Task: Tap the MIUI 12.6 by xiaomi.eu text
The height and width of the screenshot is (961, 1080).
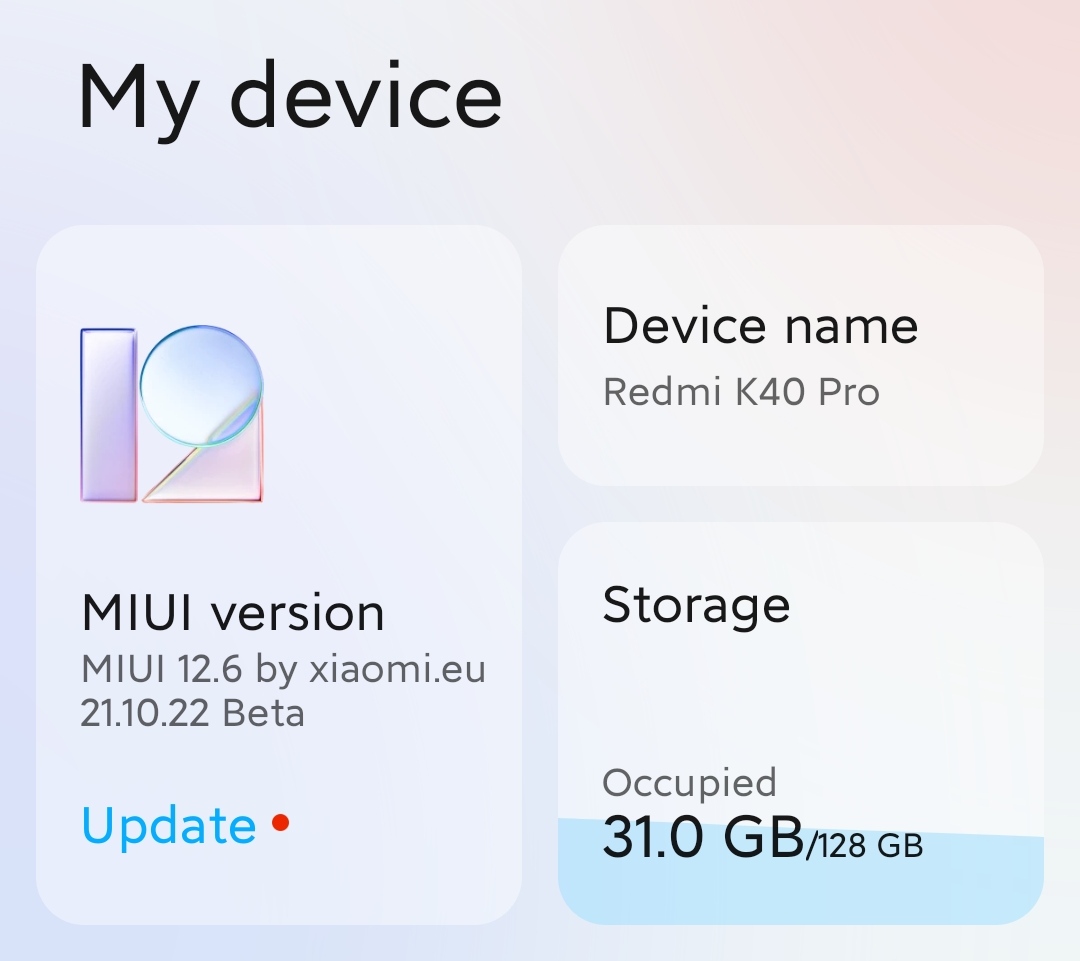Action: coord(283,670)
